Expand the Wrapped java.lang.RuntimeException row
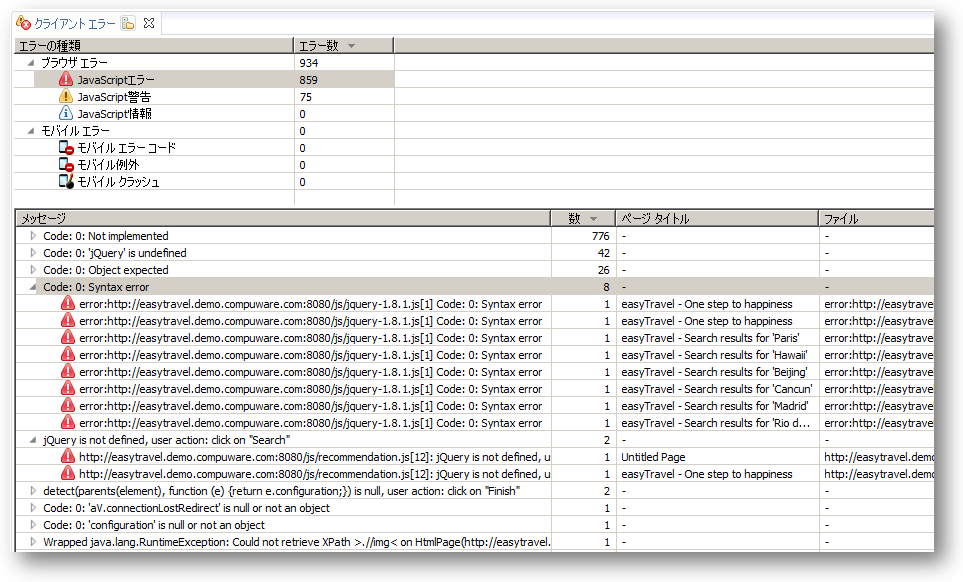The image size is (963, 582). coord(33,542)
